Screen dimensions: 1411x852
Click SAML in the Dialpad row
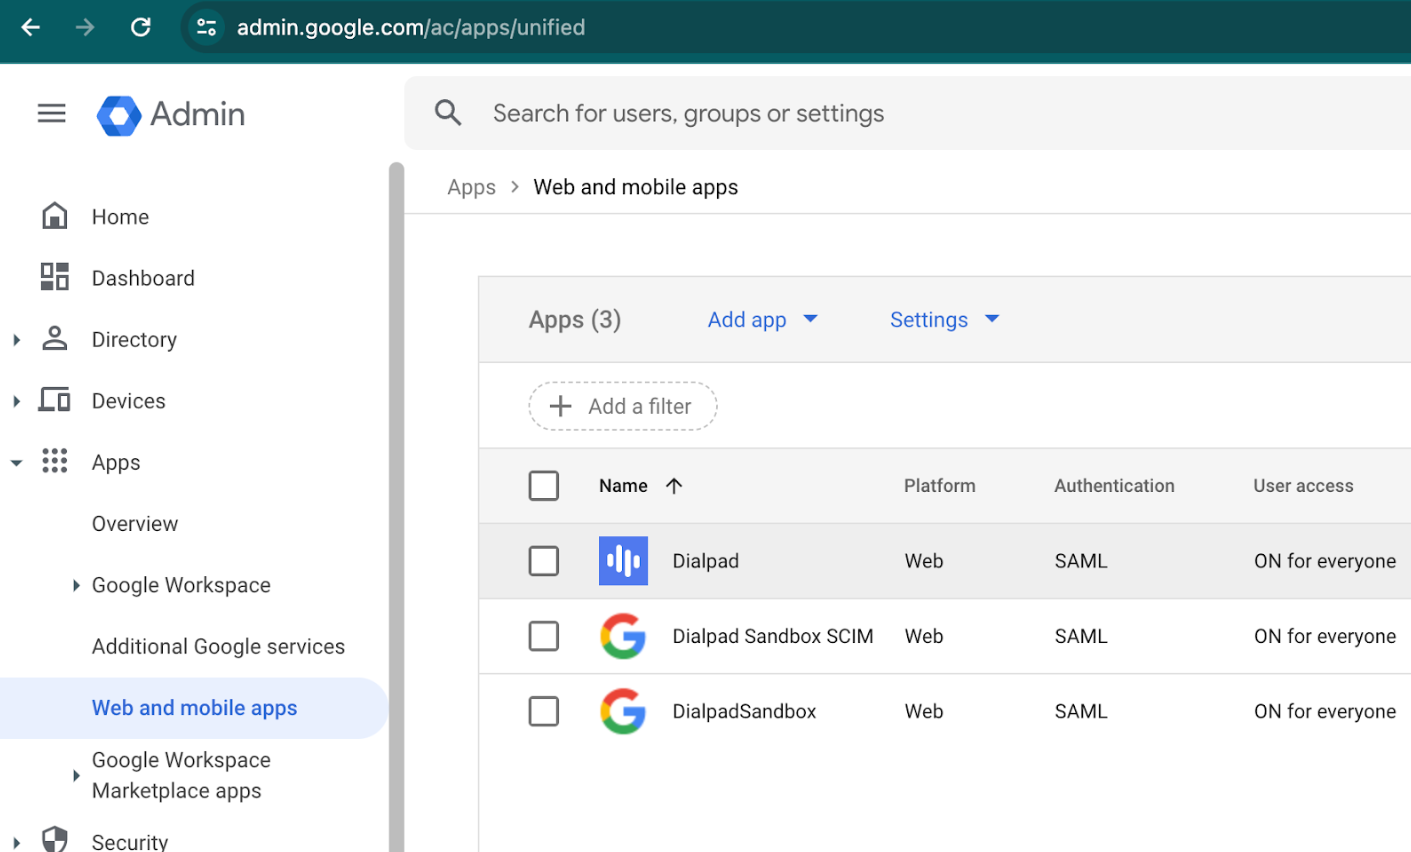(1081, 561)
